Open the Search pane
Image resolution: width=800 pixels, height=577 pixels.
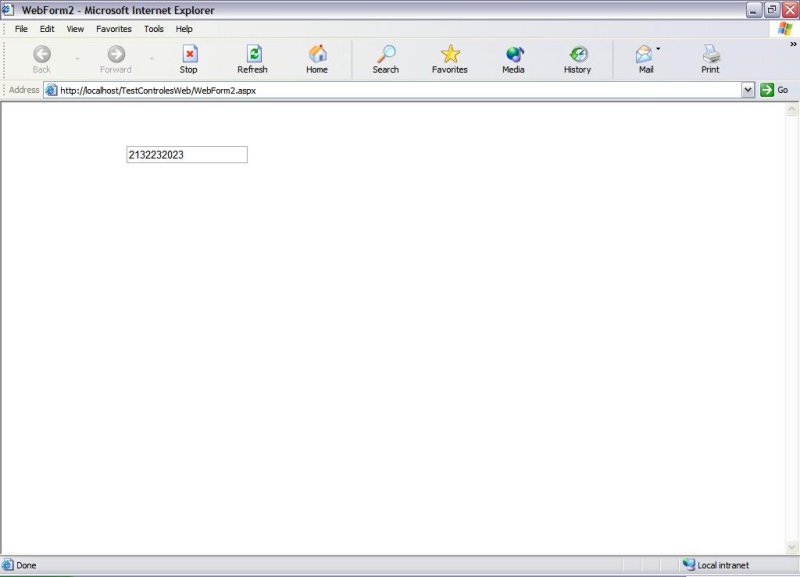pyautogui.click(x=386, y=59)
